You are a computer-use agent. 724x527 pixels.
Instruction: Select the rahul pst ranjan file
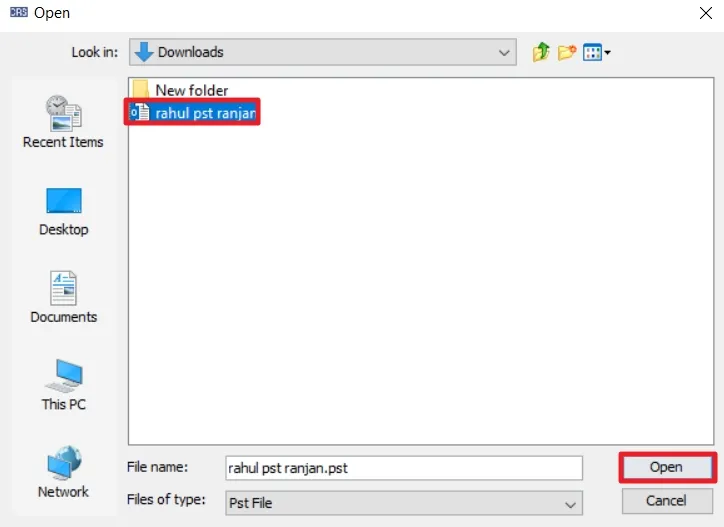click(192, 112)
